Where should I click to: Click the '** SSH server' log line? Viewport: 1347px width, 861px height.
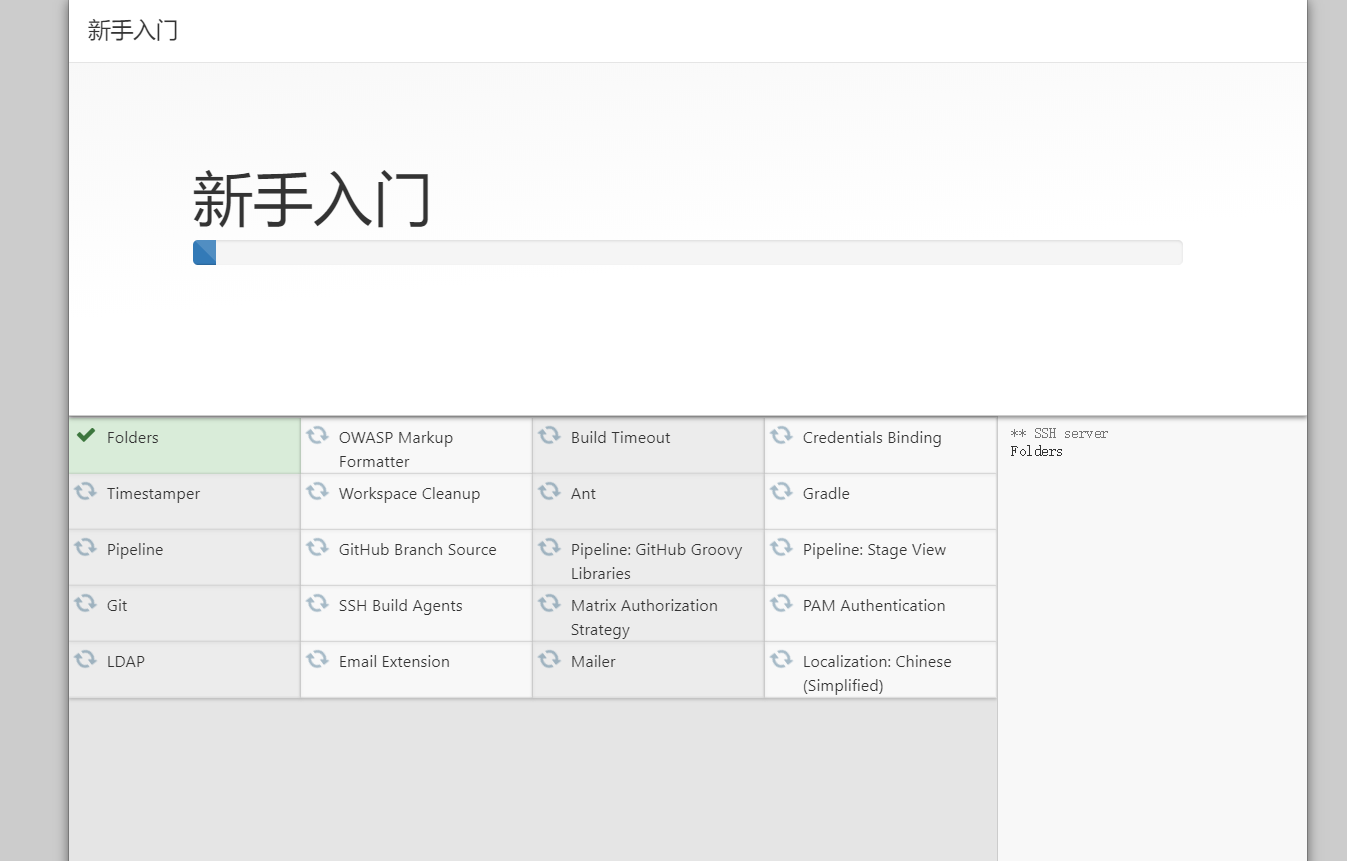1059,433
